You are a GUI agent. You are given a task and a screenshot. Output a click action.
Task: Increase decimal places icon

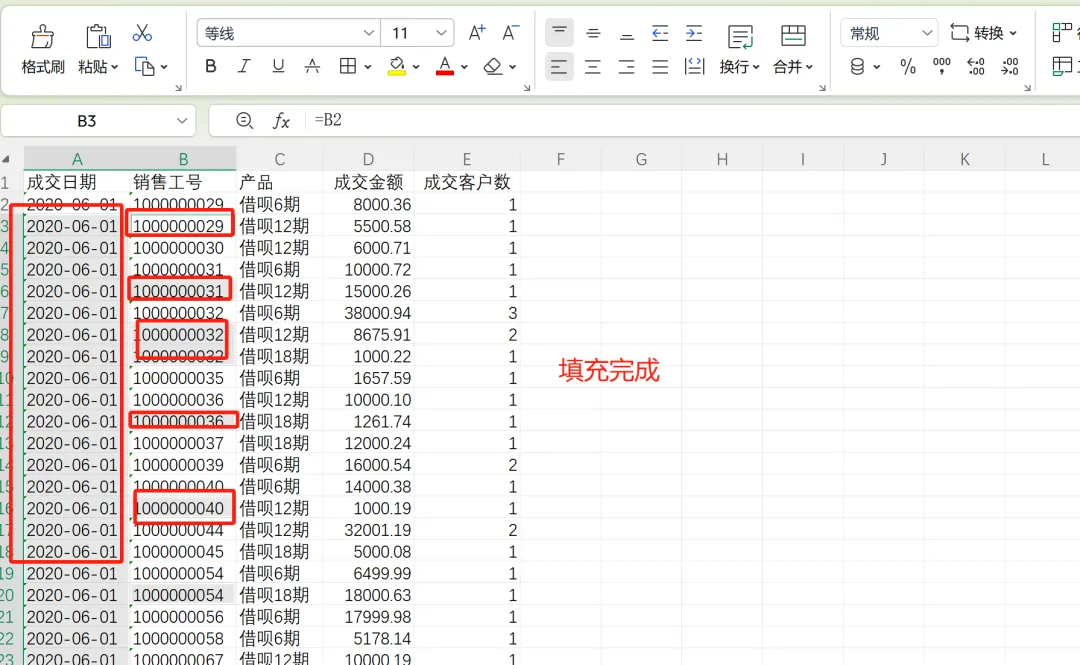pos(975,66)
